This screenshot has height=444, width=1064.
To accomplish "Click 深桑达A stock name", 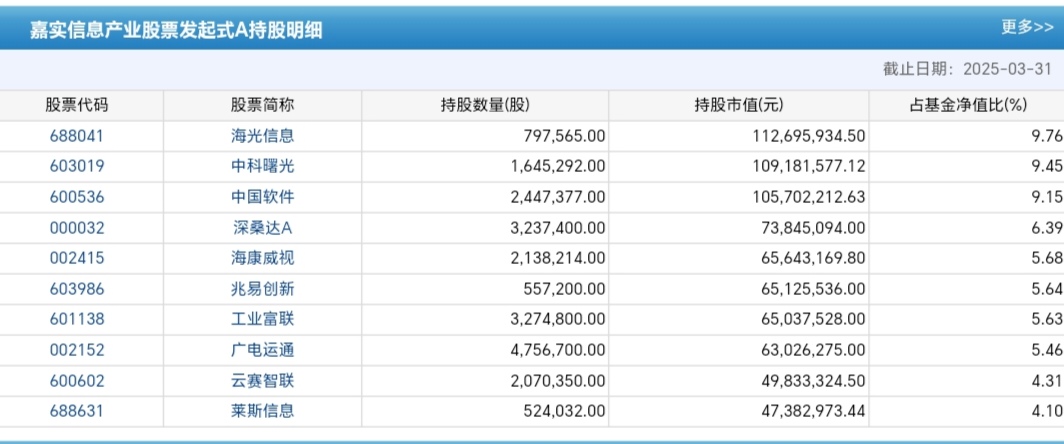I will click(262, 228).
